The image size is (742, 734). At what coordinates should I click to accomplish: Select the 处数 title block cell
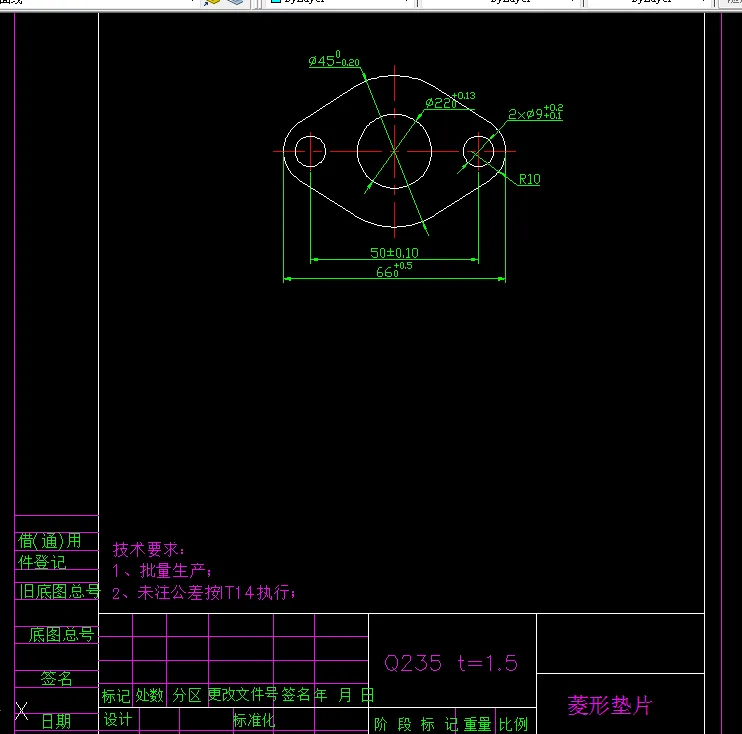(x=150, y=695)
